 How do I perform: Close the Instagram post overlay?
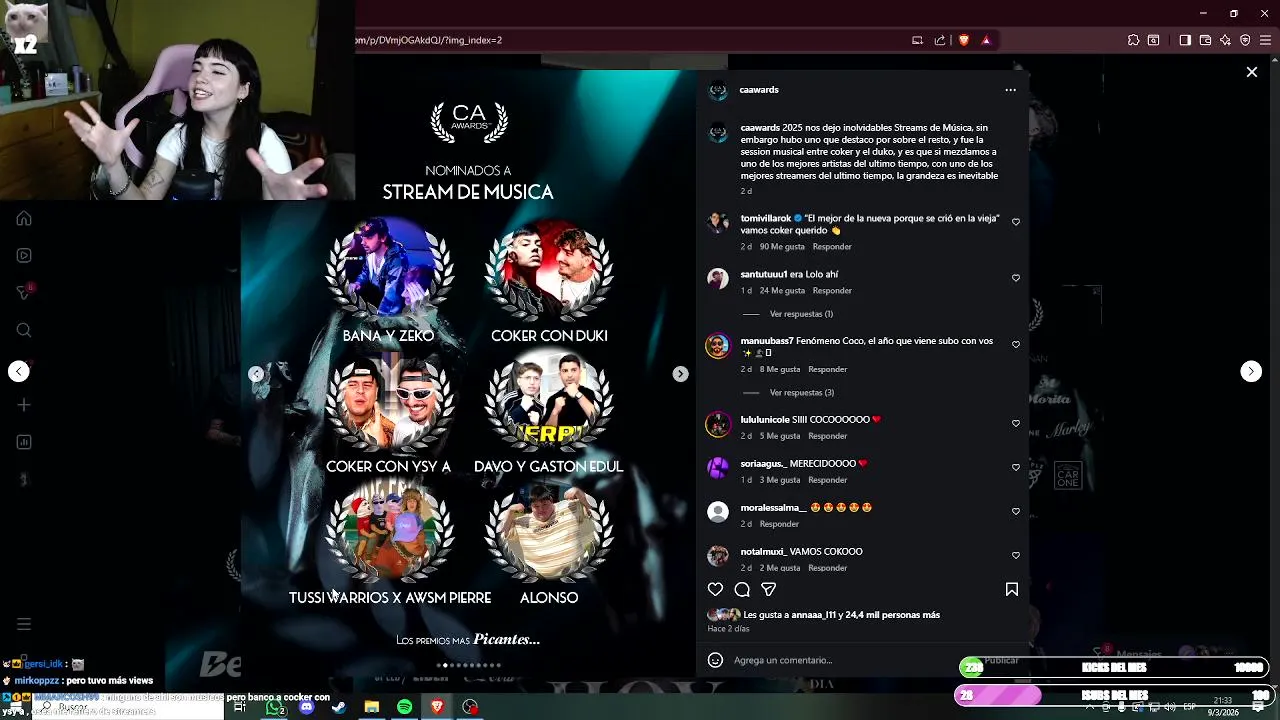(1251, 72)
